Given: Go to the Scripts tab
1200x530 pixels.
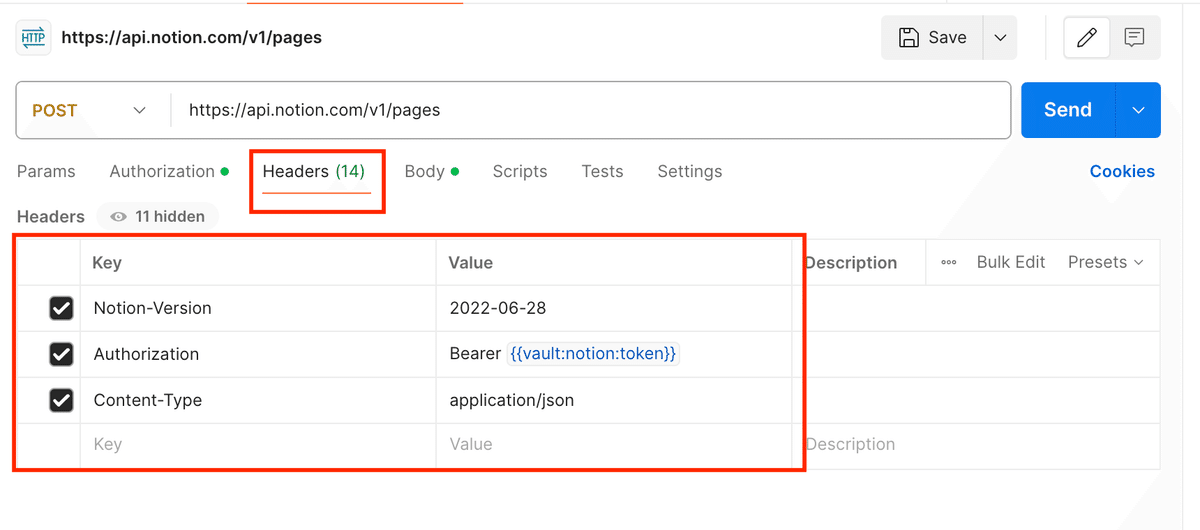Looking at the screenshot, I should (x=520, y=171).
